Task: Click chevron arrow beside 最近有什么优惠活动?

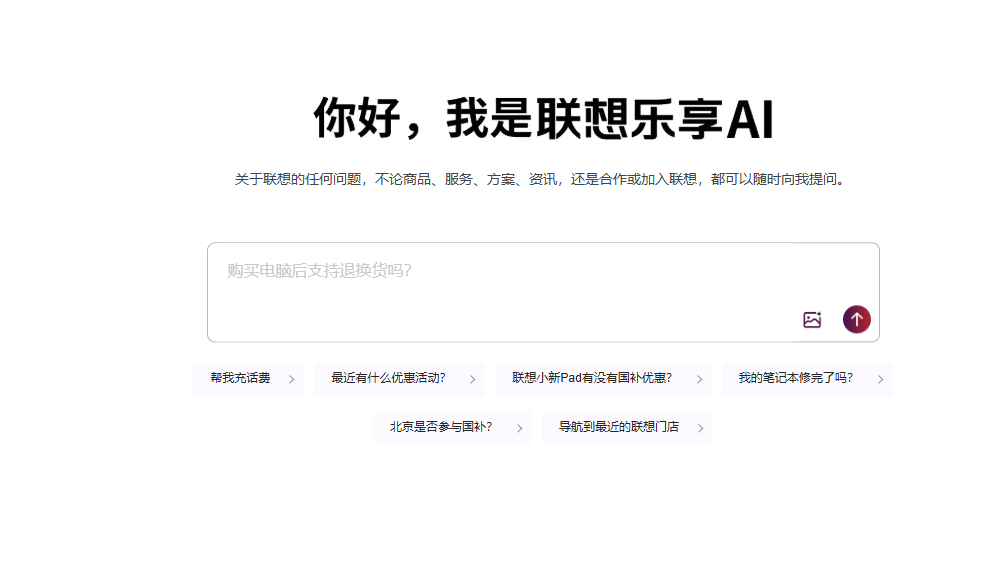Action: 472,380
